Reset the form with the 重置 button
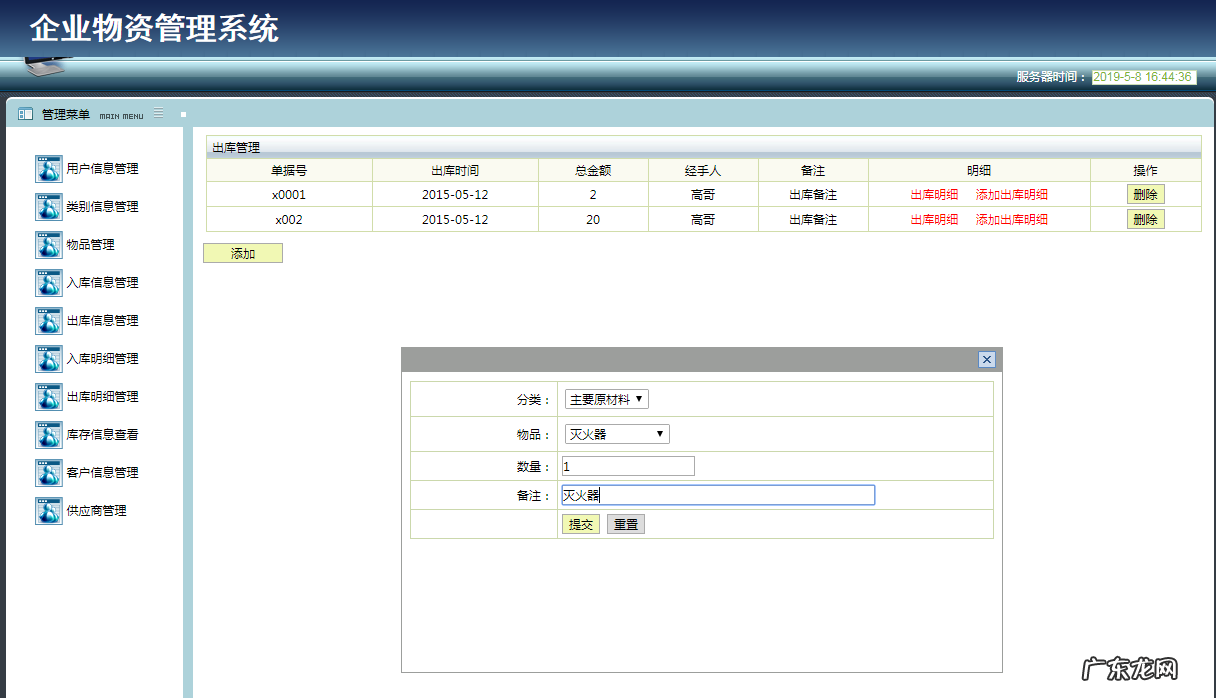Image resolution: width=1216 pixels, height=698 pixels. tap(624, 523)
